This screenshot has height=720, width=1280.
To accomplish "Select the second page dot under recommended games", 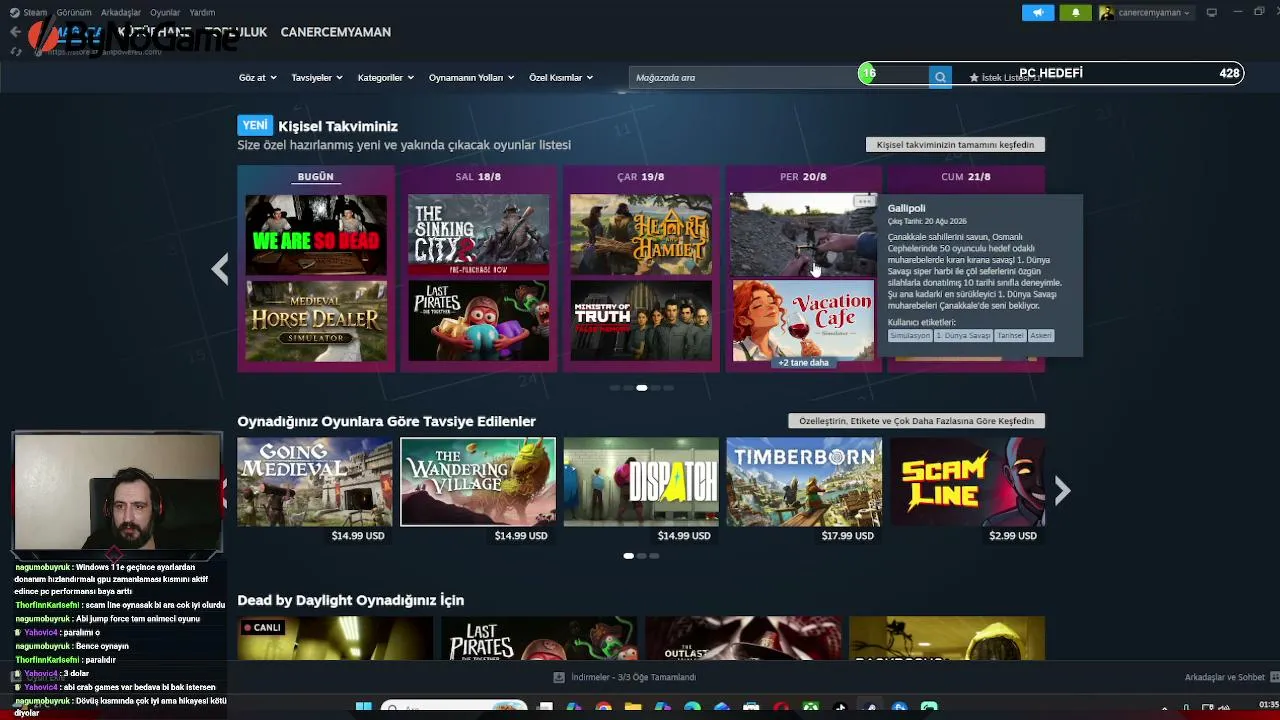I will coord(643,556).
